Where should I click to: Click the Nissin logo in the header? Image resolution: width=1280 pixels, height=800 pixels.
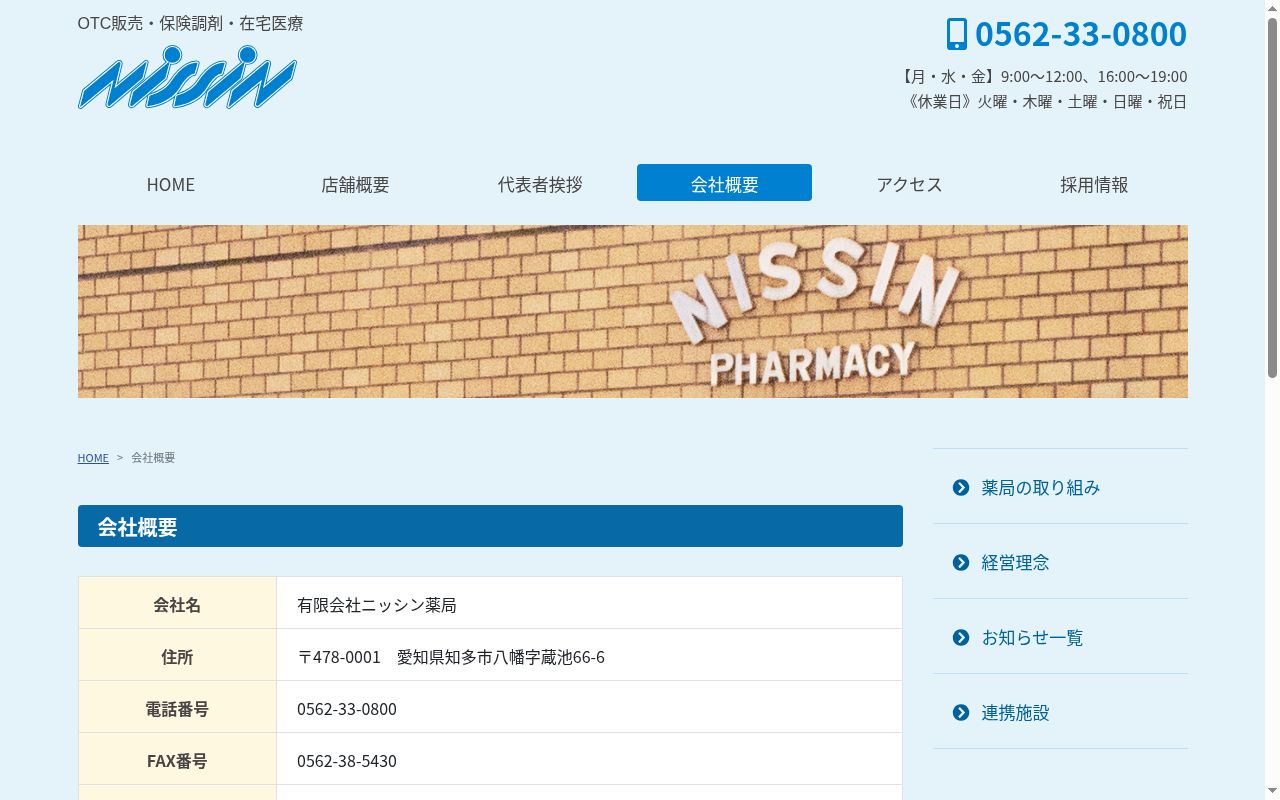click(x=188, y=78)
